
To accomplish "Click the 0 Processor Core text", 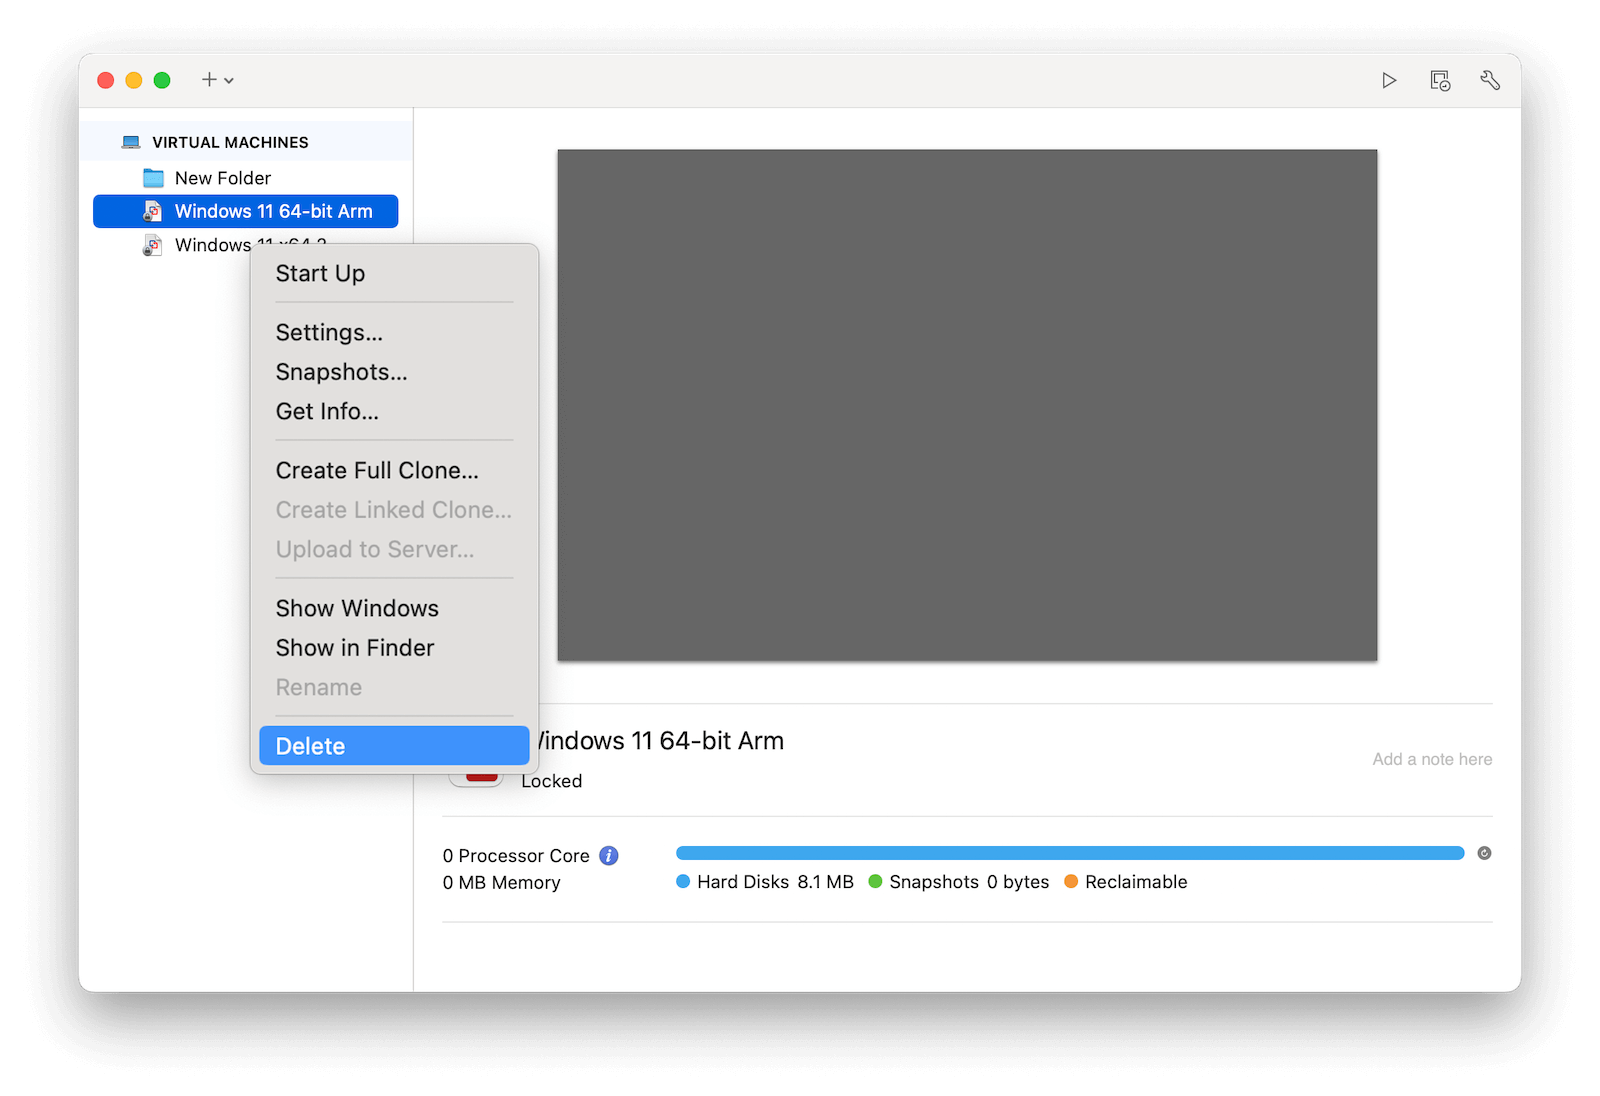I will click(x=516, y=856).
